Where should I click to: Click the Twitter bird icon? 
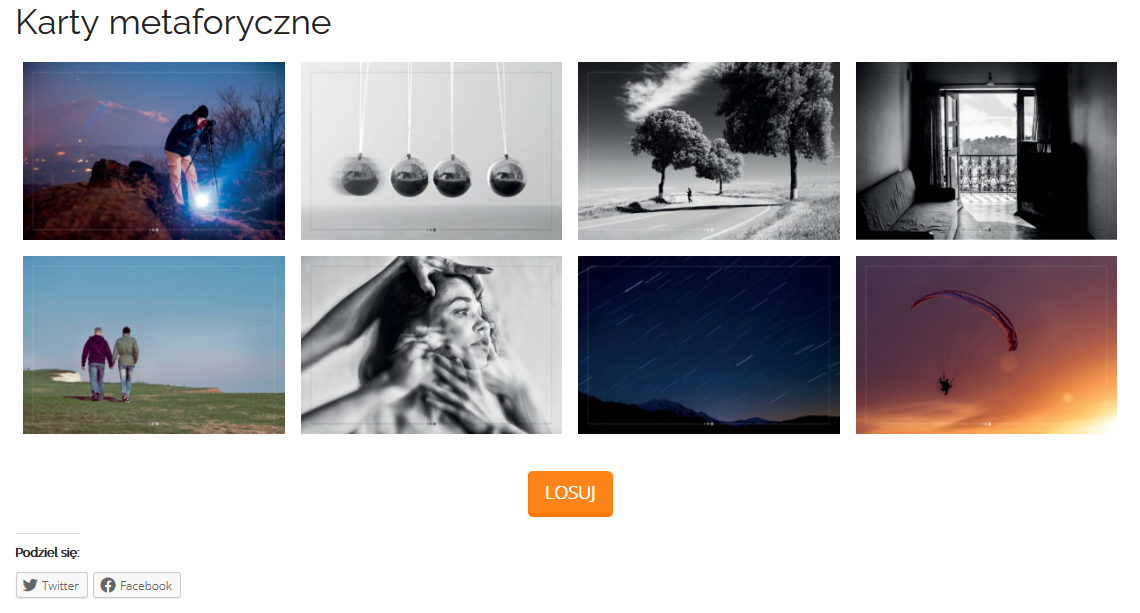30,585
